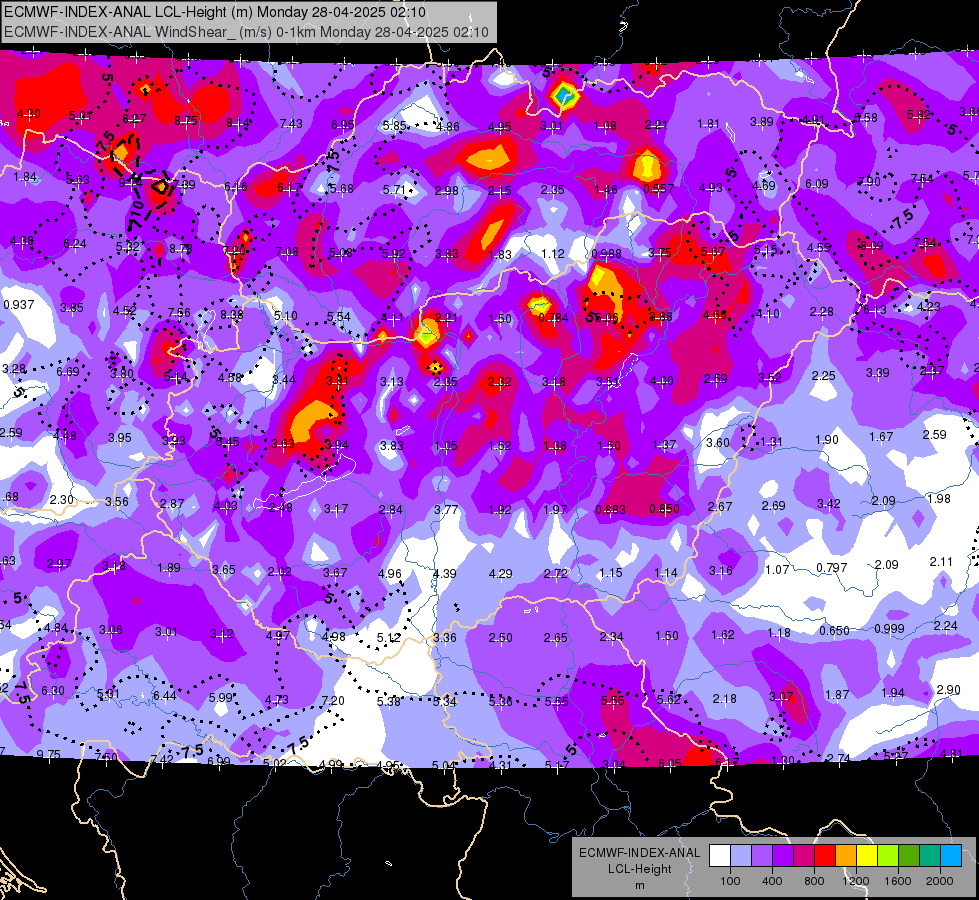Click the wind shear value '8.14'
This screenshot has width=979, height=900.
tap(239, 122)
